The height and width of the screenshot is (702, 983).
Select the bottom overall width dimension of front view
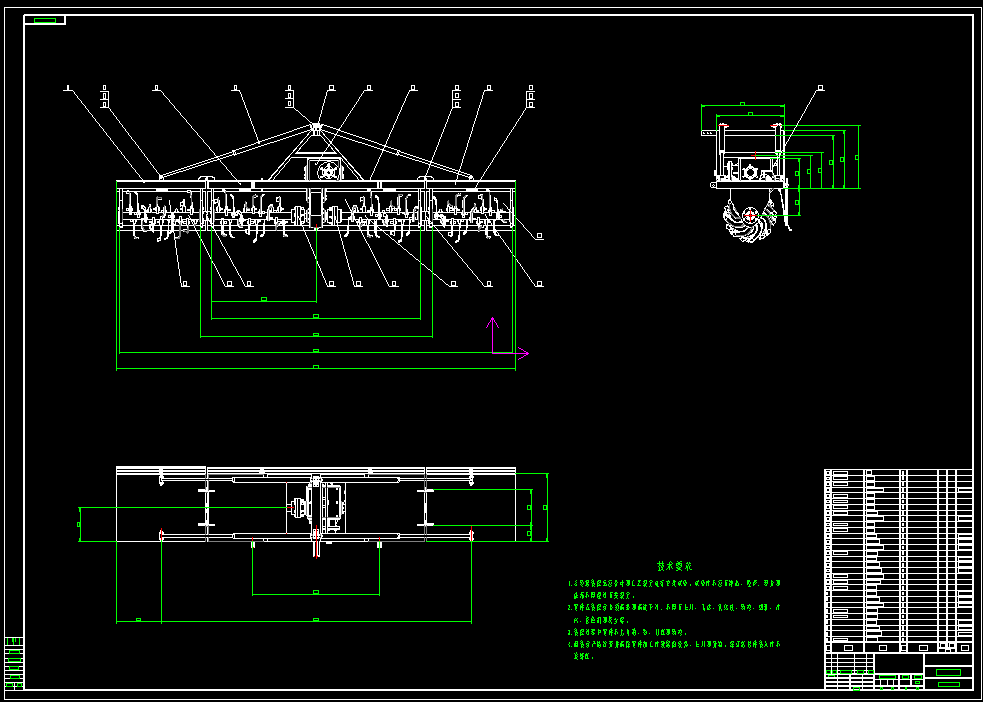click(316, 368)
